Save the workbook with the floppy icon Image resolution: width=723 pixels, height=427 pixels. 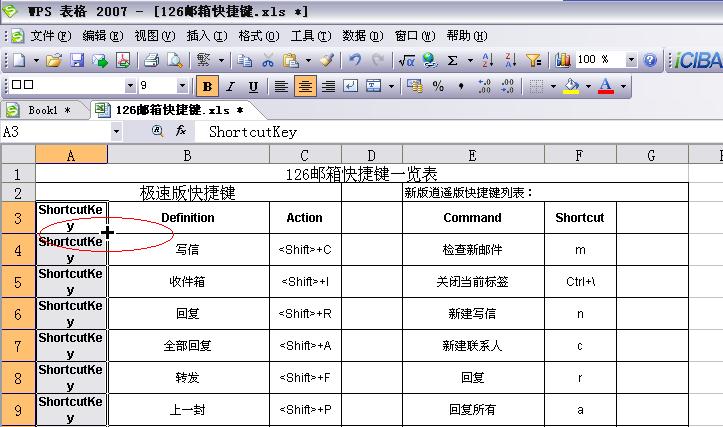(x=77, y=60)
